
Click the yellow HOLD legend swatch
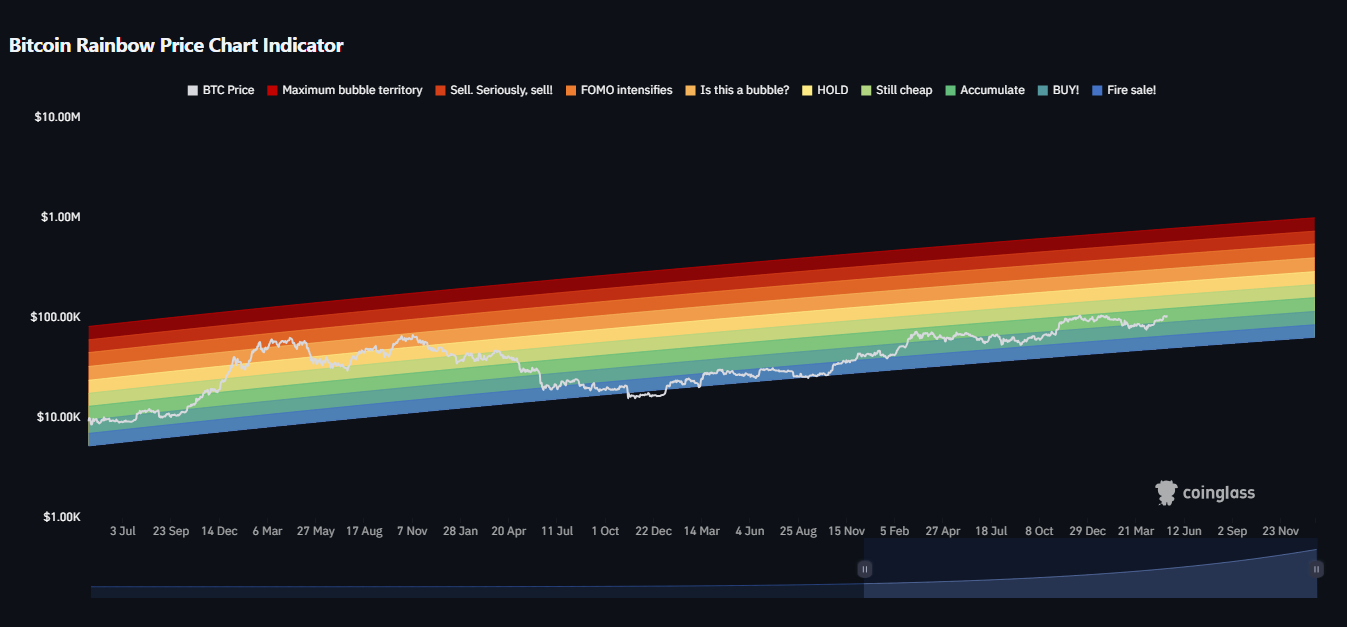pos(808,90)
